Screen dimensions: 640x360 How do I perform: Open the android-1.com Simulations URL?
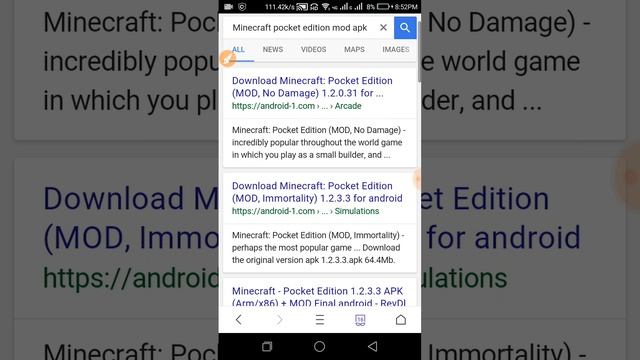(305, 211)
